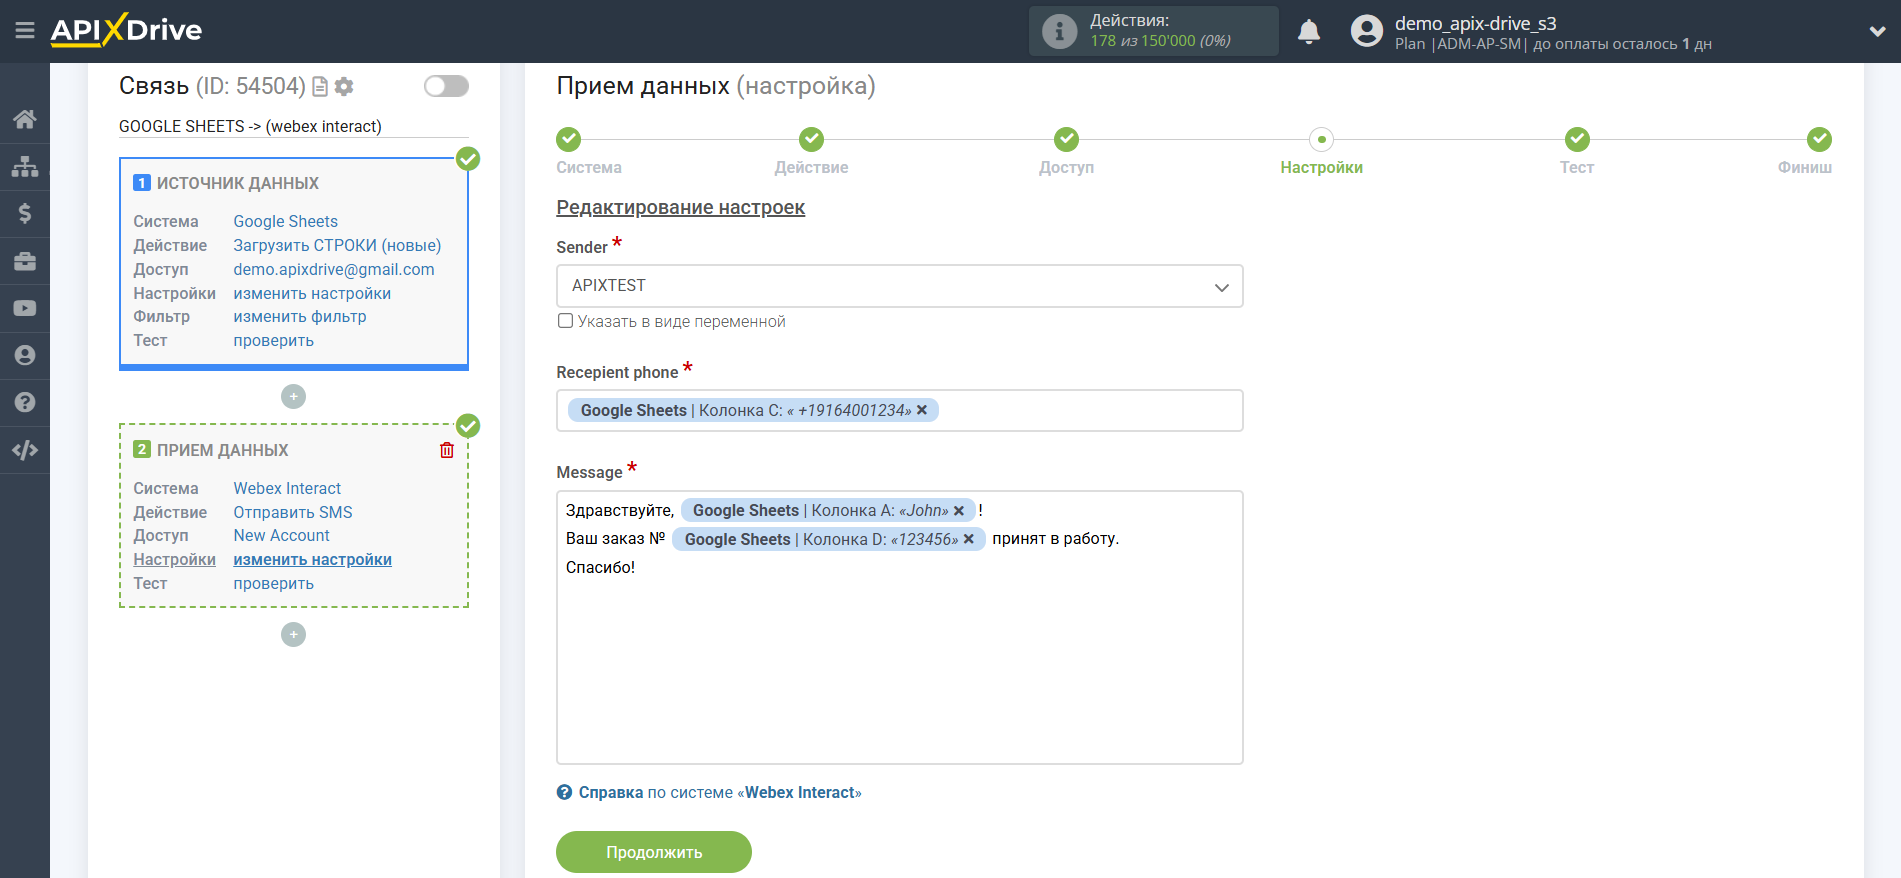Open the billing dollar icon
The image size is (1901, 878).
coord(25,213)
